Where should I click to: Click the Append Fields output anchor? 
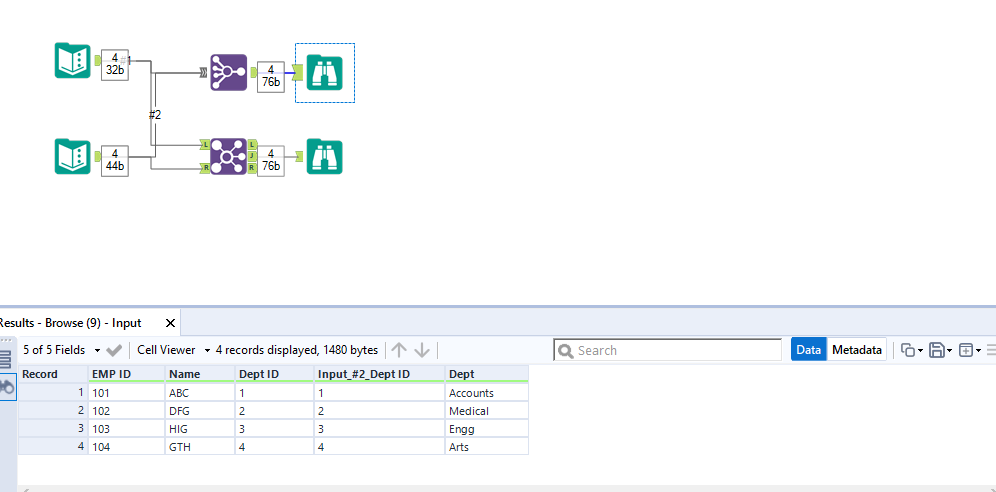point(253,72)
